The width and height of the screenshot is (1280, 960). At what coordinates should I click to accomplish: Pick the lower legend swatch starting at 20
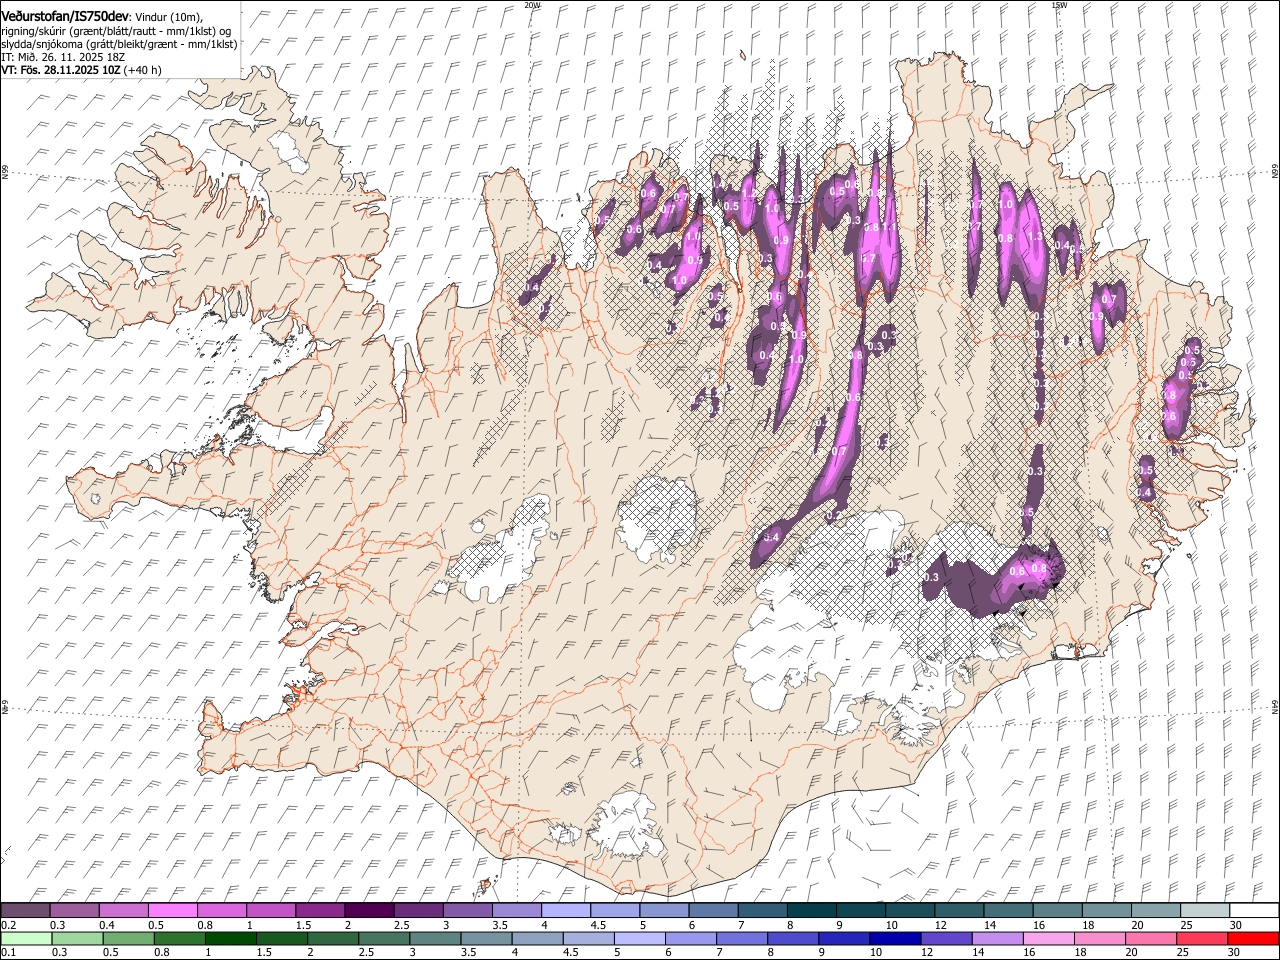click(x=1150, y=938)
